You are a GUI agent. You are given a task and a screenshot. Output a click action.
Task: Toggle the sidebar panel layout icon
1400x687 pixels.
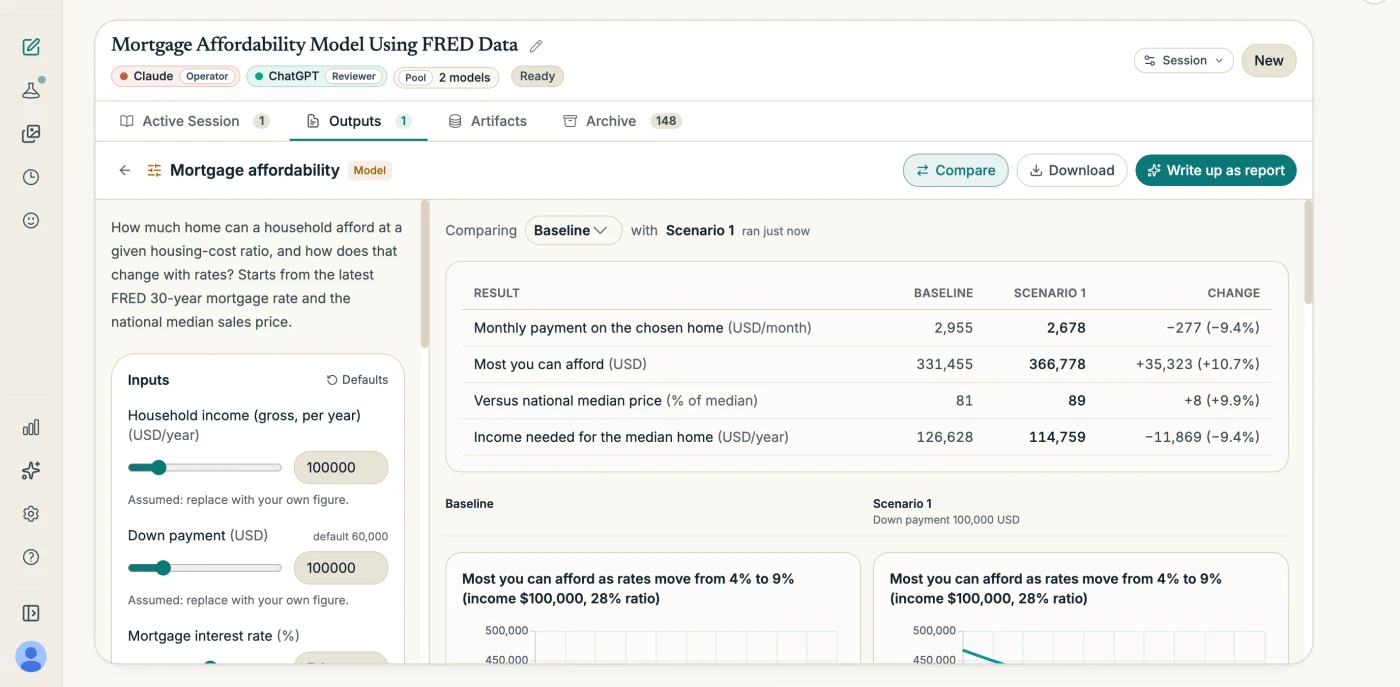coord(31,613)
